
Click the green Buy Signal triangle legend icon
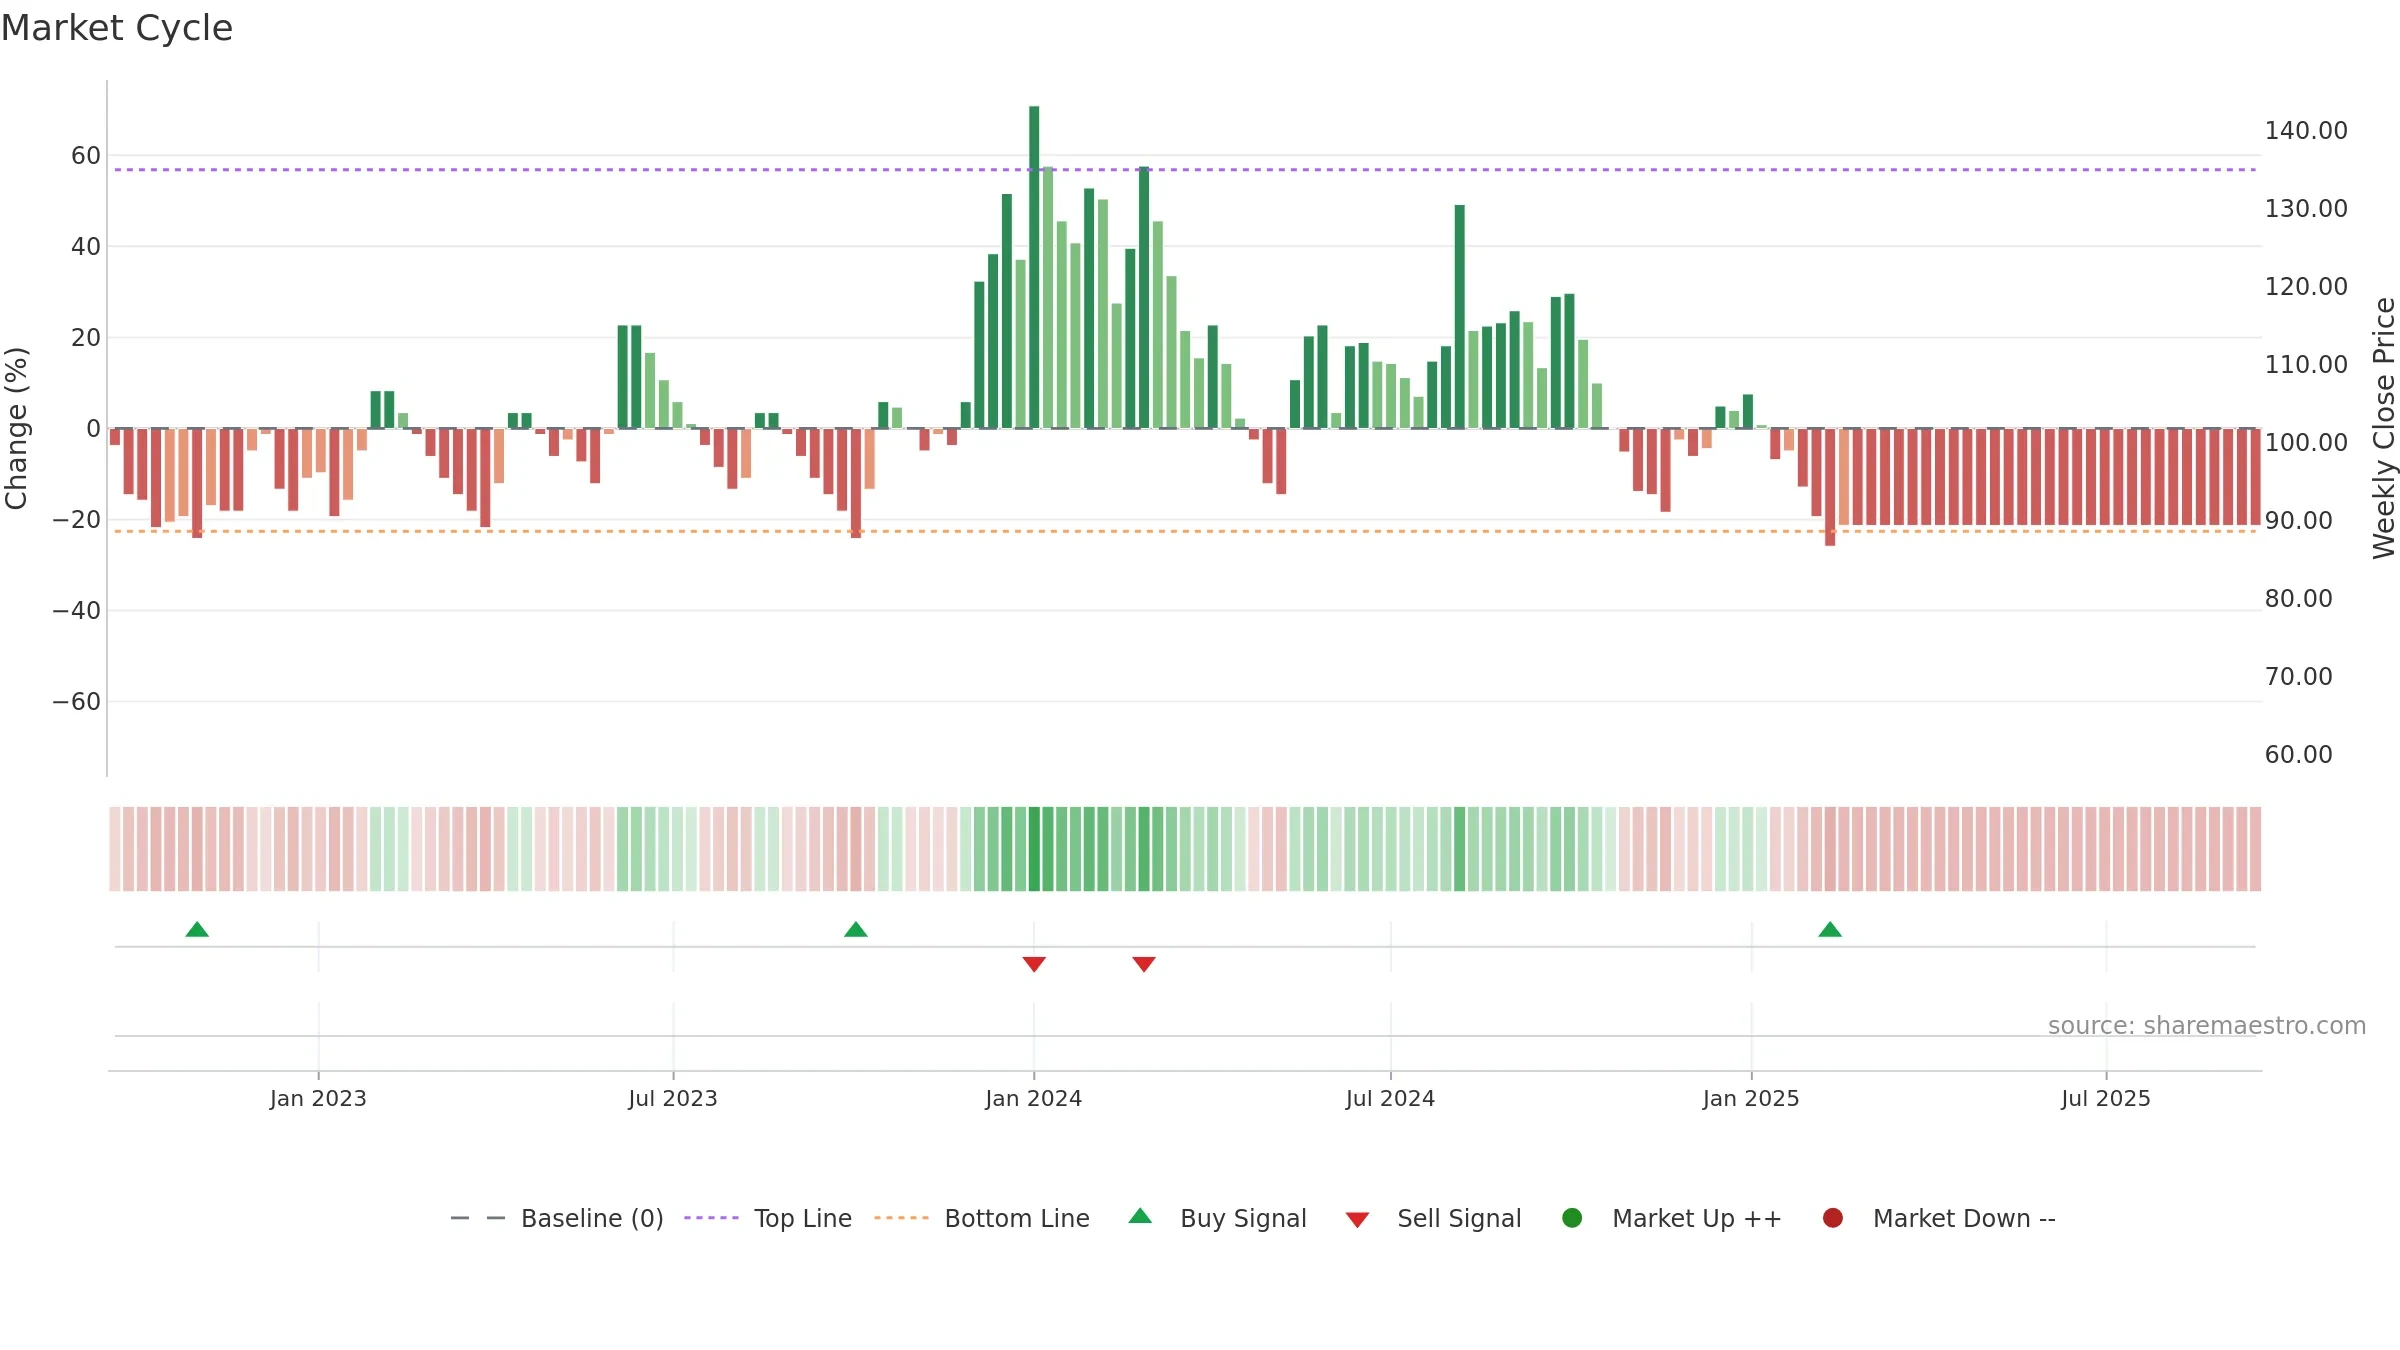(1140, 1216)
